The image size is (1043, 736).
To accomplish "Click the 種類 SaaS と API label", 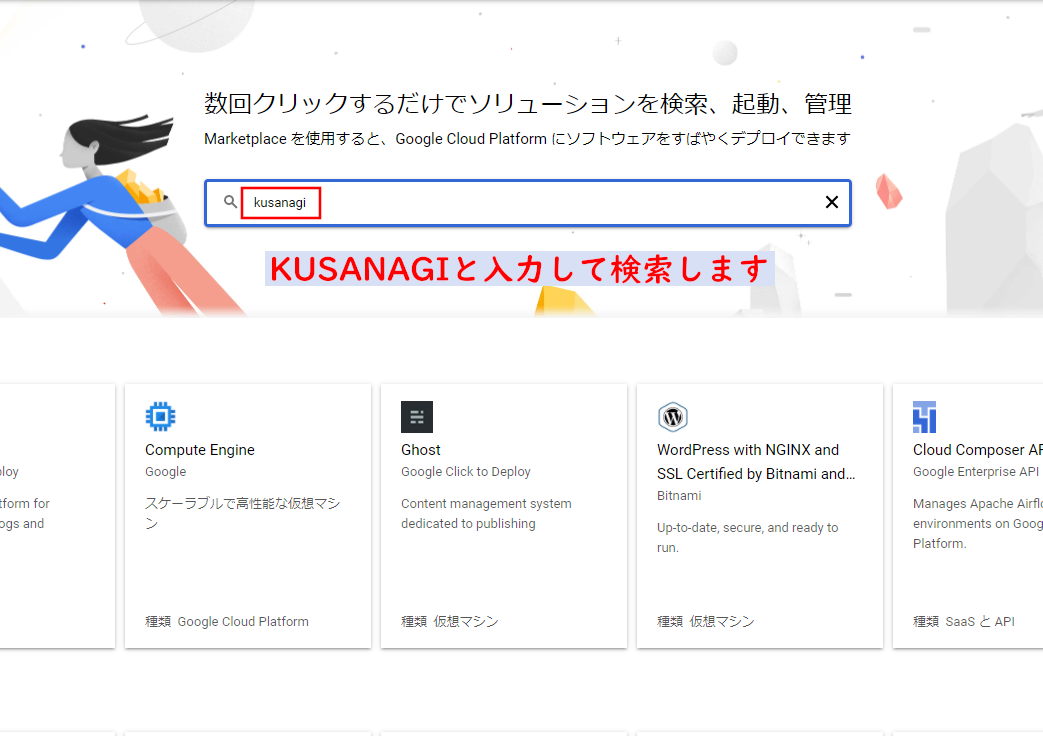I will click(964, 622).
